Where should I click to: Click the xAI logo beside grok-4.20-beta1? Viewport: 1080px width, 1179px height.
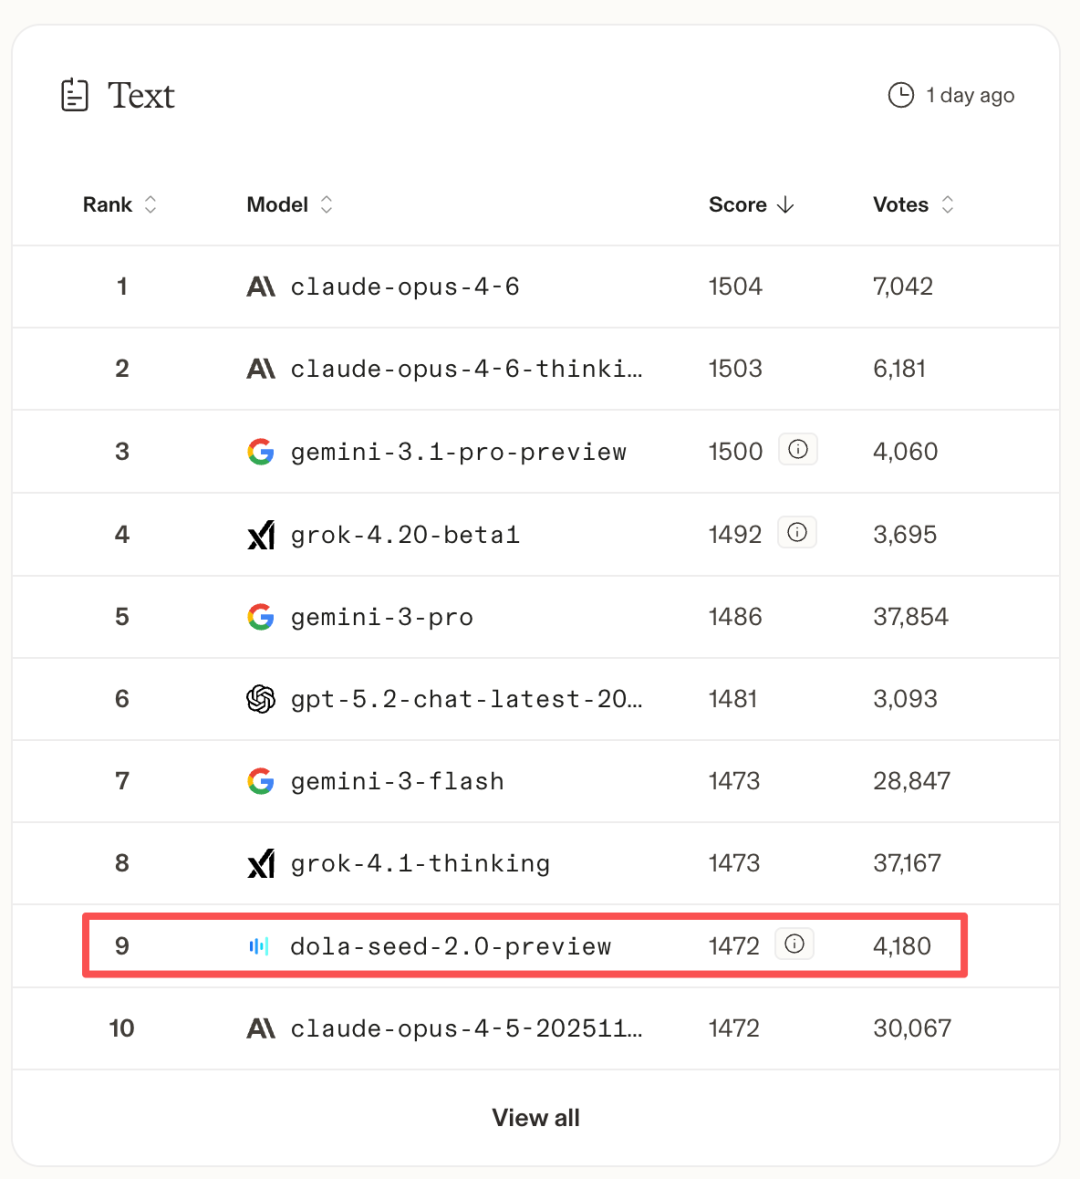261,535
